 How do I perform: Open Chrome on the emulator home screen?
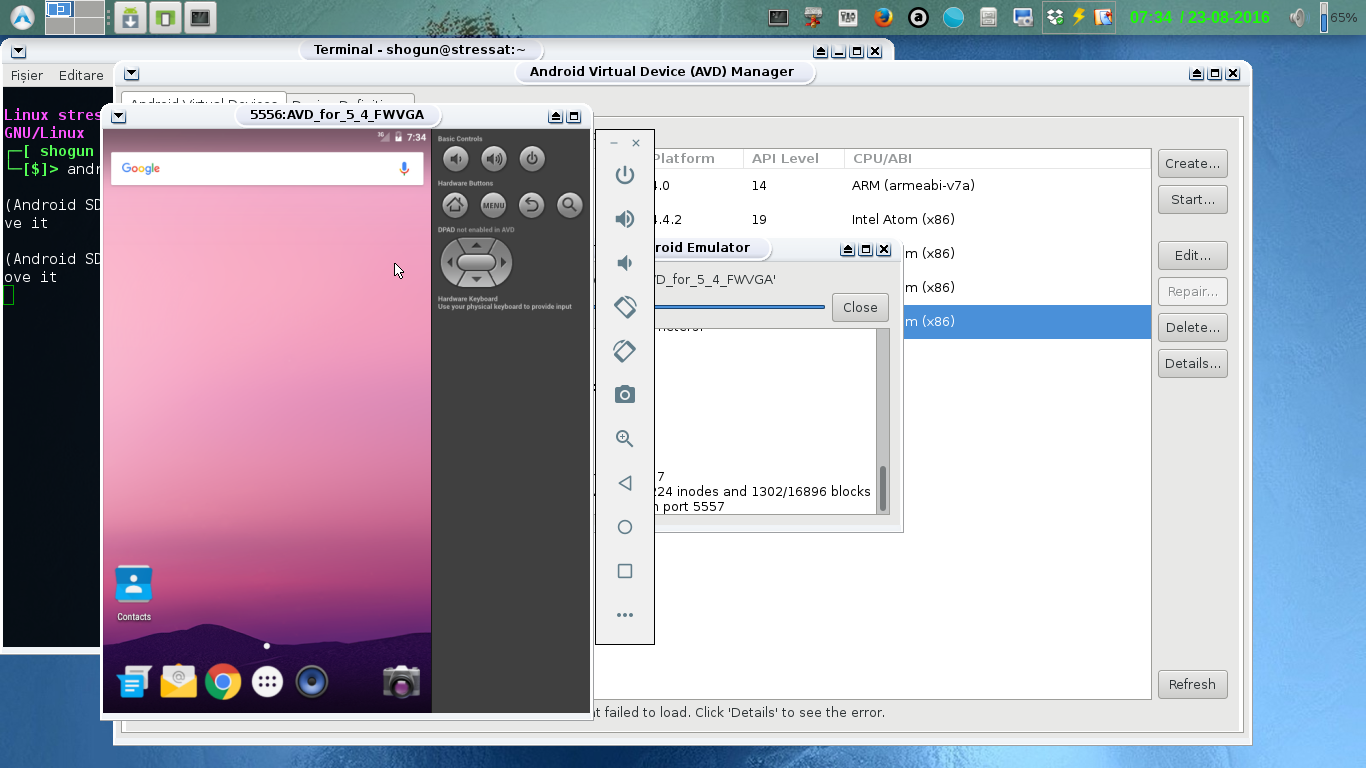coord(222,681)
